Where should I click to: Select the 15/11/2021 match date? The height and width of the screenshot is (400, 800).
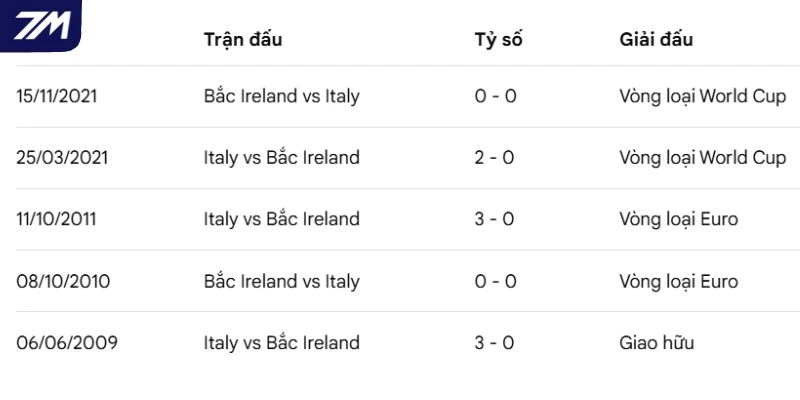point(57,97)
